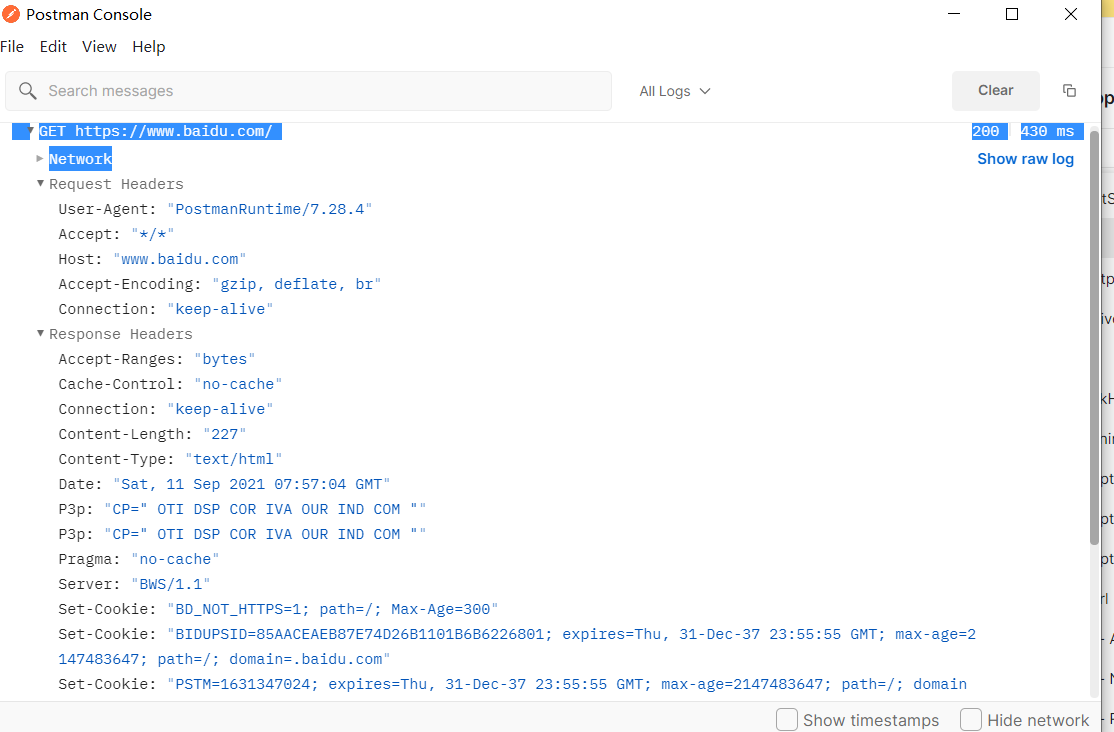Copy console logs with the copy icon
The width and height of the screenshot is (1114, 732).
[1069, 90]
